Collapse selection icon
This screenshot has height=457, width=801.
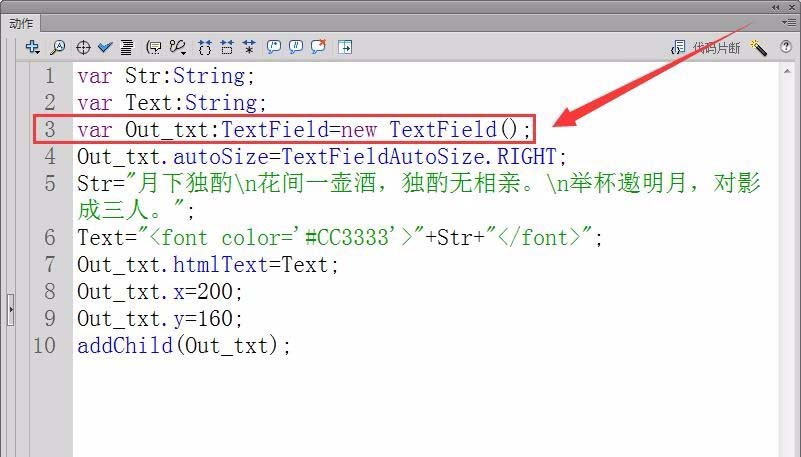click(x=227, y=47)
